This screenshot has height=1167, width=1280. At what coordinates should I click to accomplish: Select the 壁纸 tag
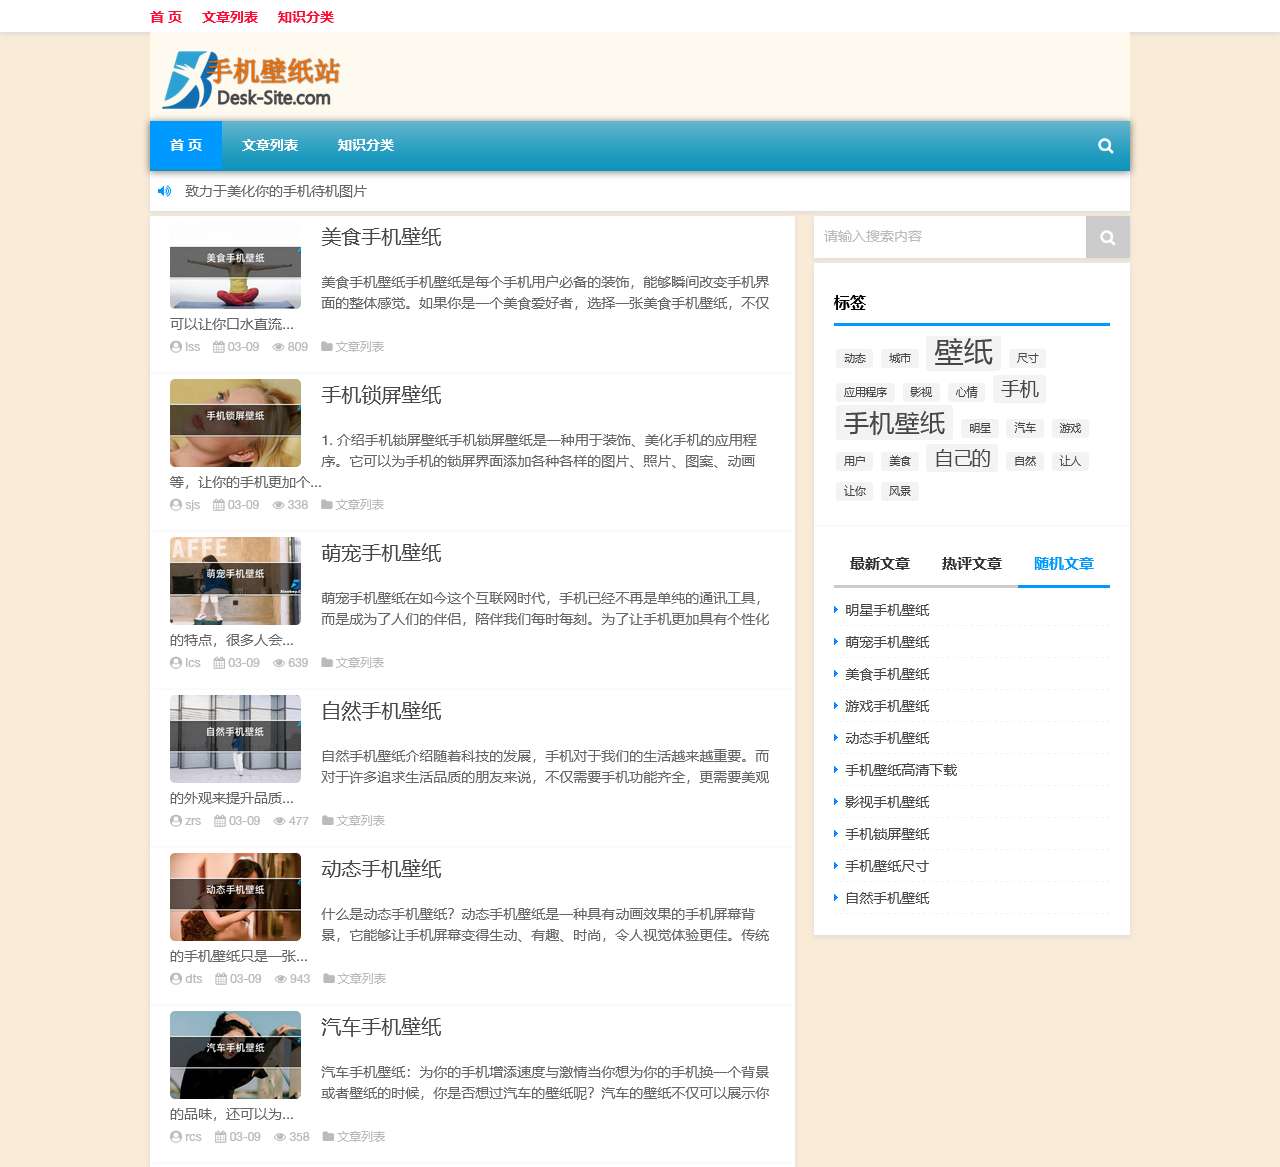point(963,352)
